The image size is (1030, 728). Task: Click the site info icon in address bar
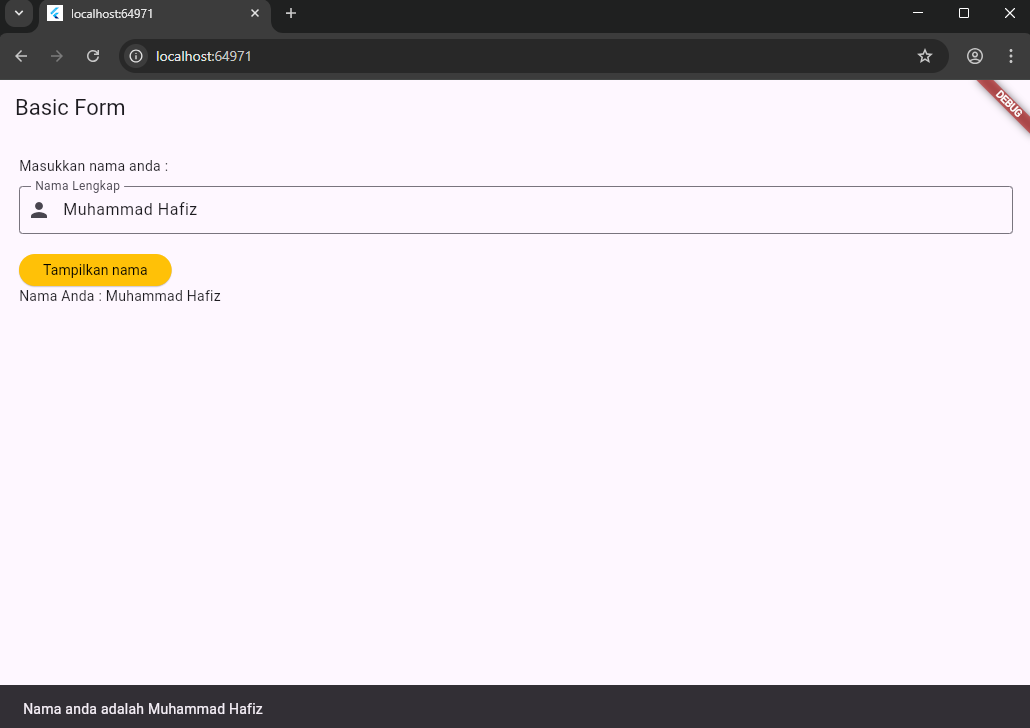pos(135,56)
